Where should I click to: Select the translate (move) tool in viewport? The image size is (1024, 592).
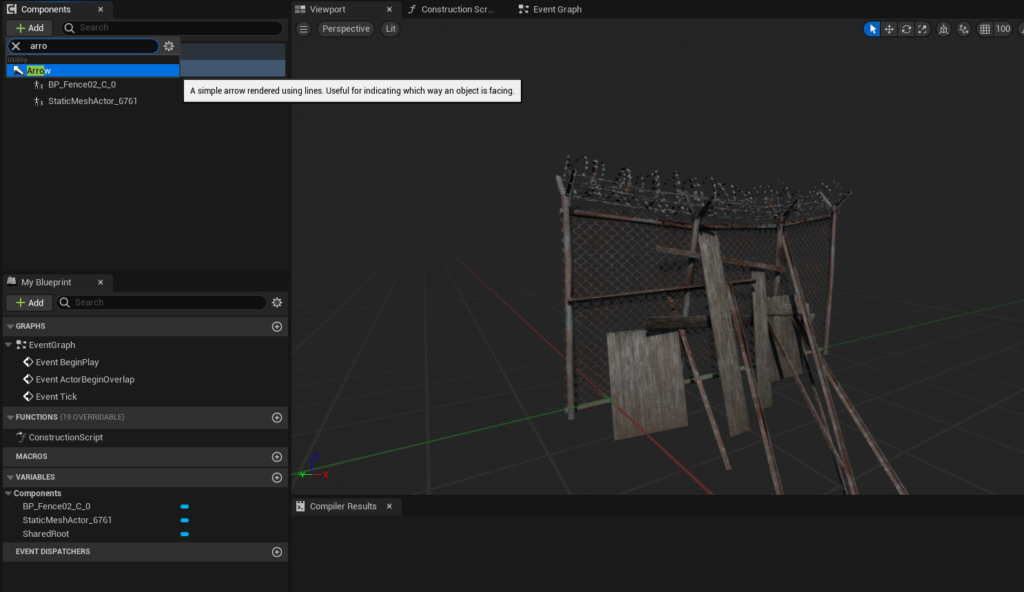tap(889, 29)
